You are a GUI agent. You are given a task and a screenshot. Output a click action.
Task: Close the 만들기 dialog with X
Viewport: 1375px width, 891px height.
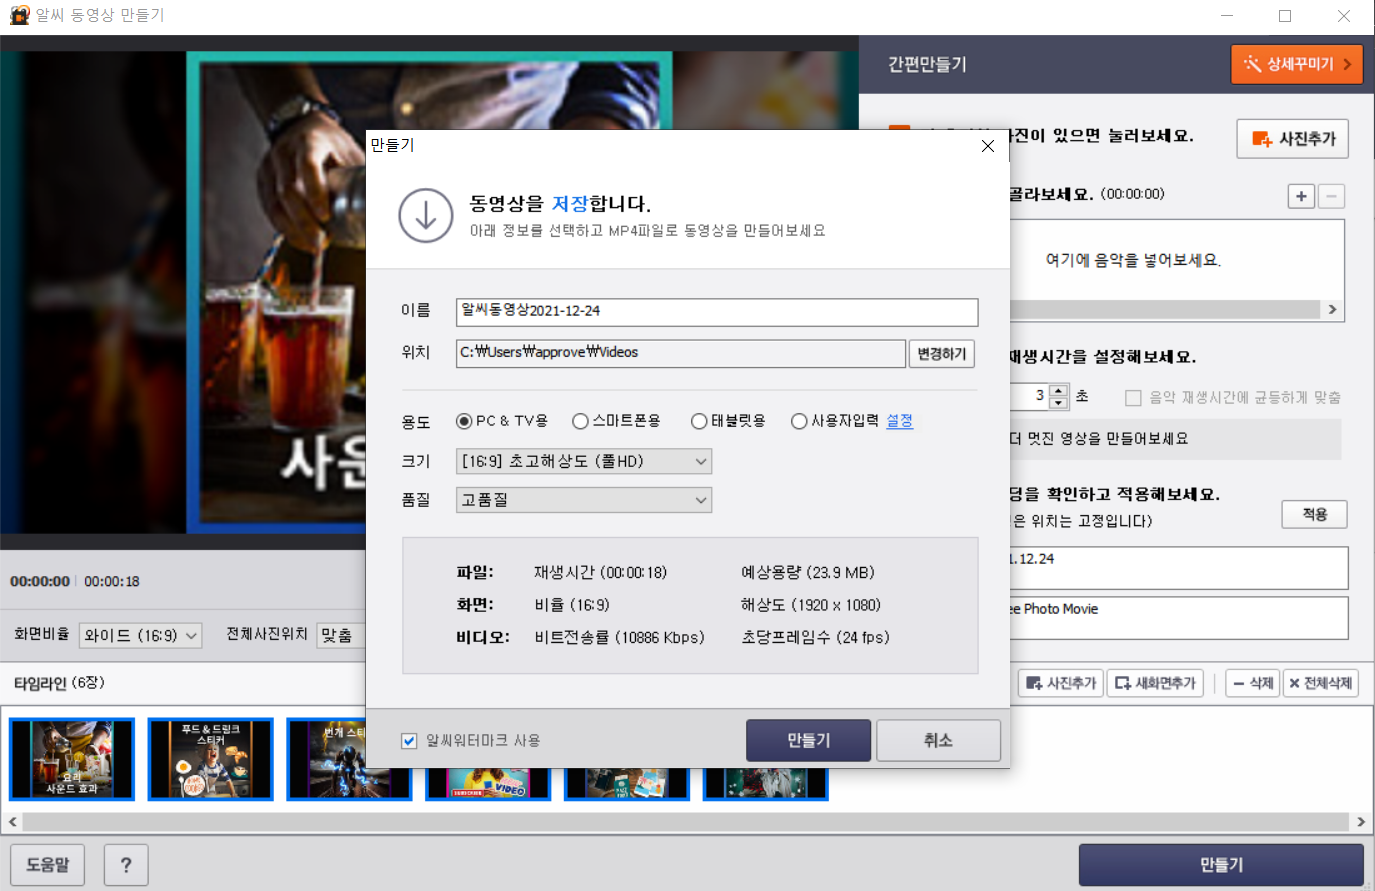pyautogui.click(x=988, y=146)
